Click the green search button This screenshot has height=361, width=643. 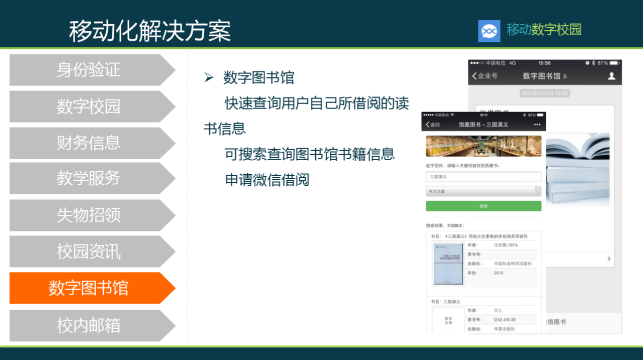point(483,206)
